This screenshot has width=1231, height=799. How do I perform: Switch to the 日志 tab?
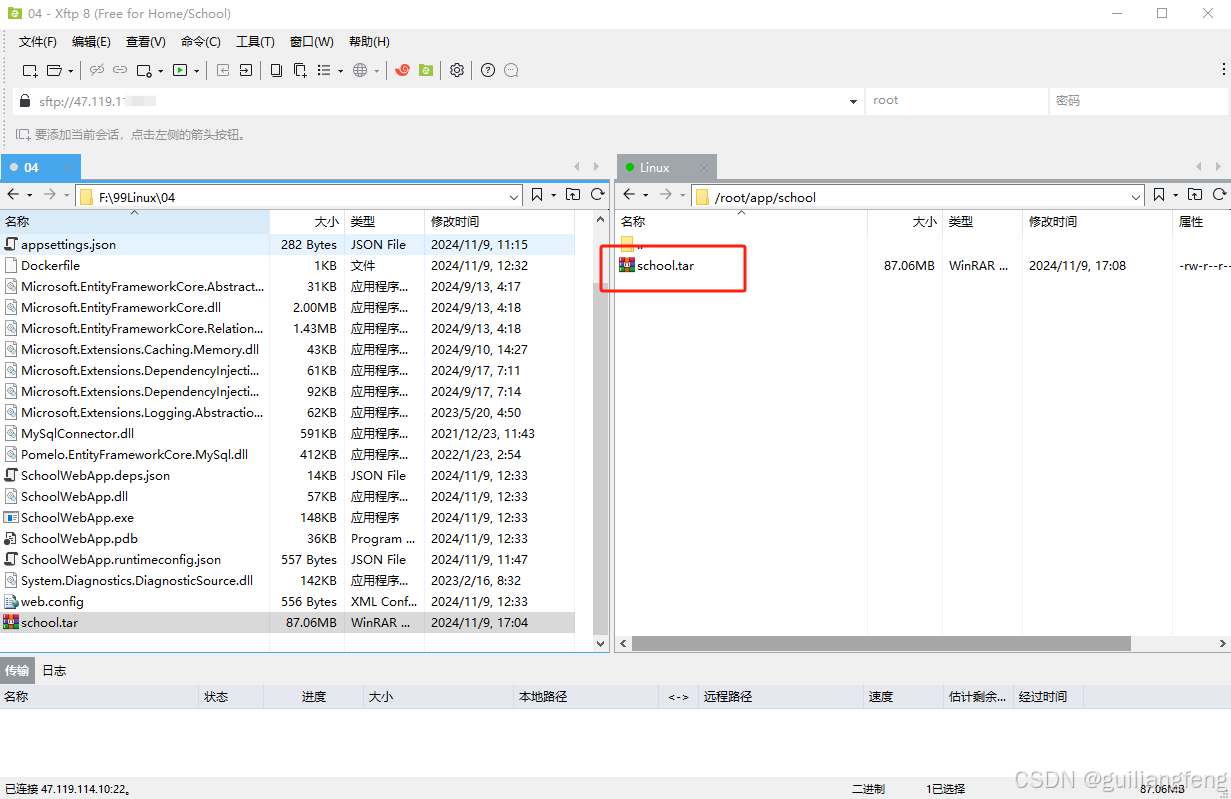coord(54,670)
